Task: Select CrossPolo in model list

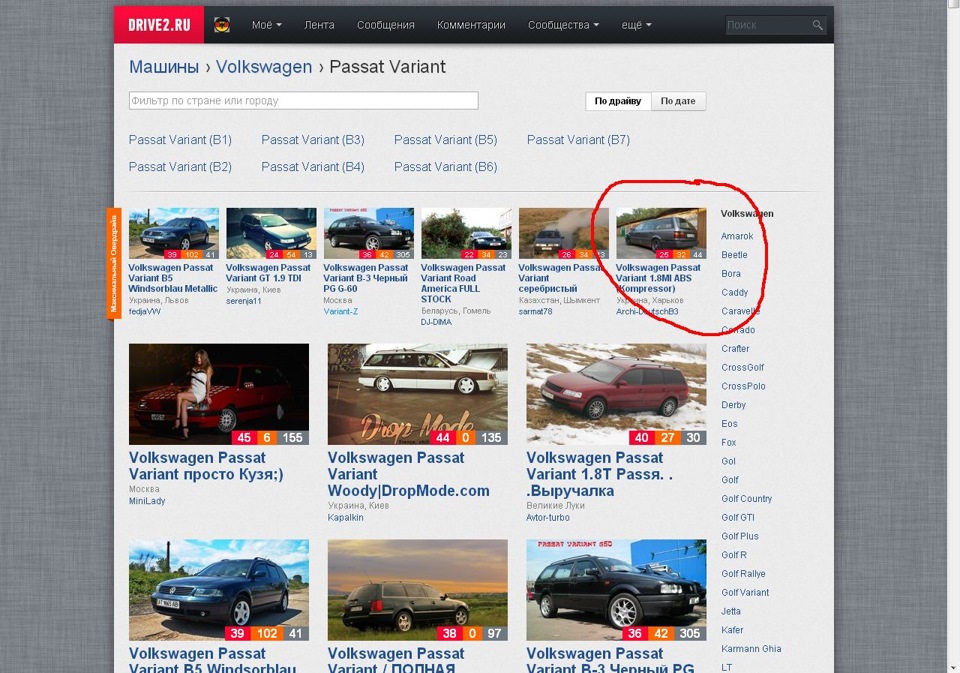Action: 743,386
